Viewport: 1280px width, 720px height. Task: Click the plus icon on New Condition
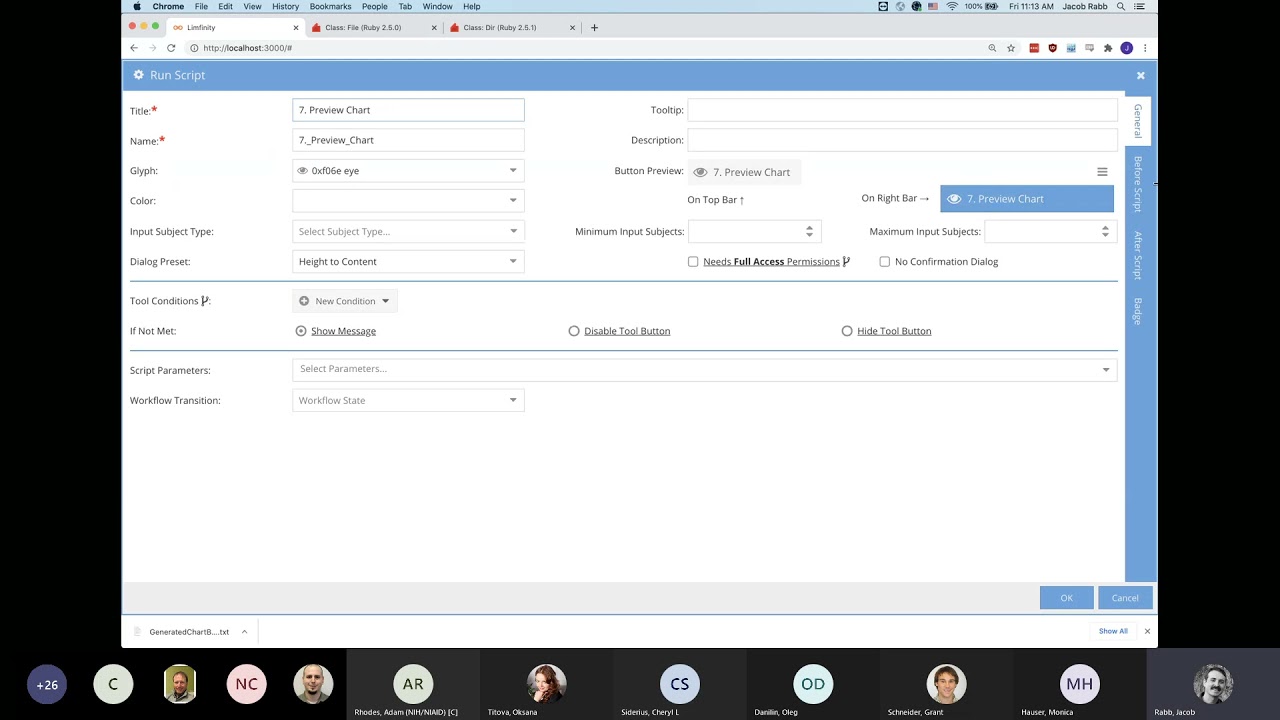pyautogui.click(x=303, y=301)
